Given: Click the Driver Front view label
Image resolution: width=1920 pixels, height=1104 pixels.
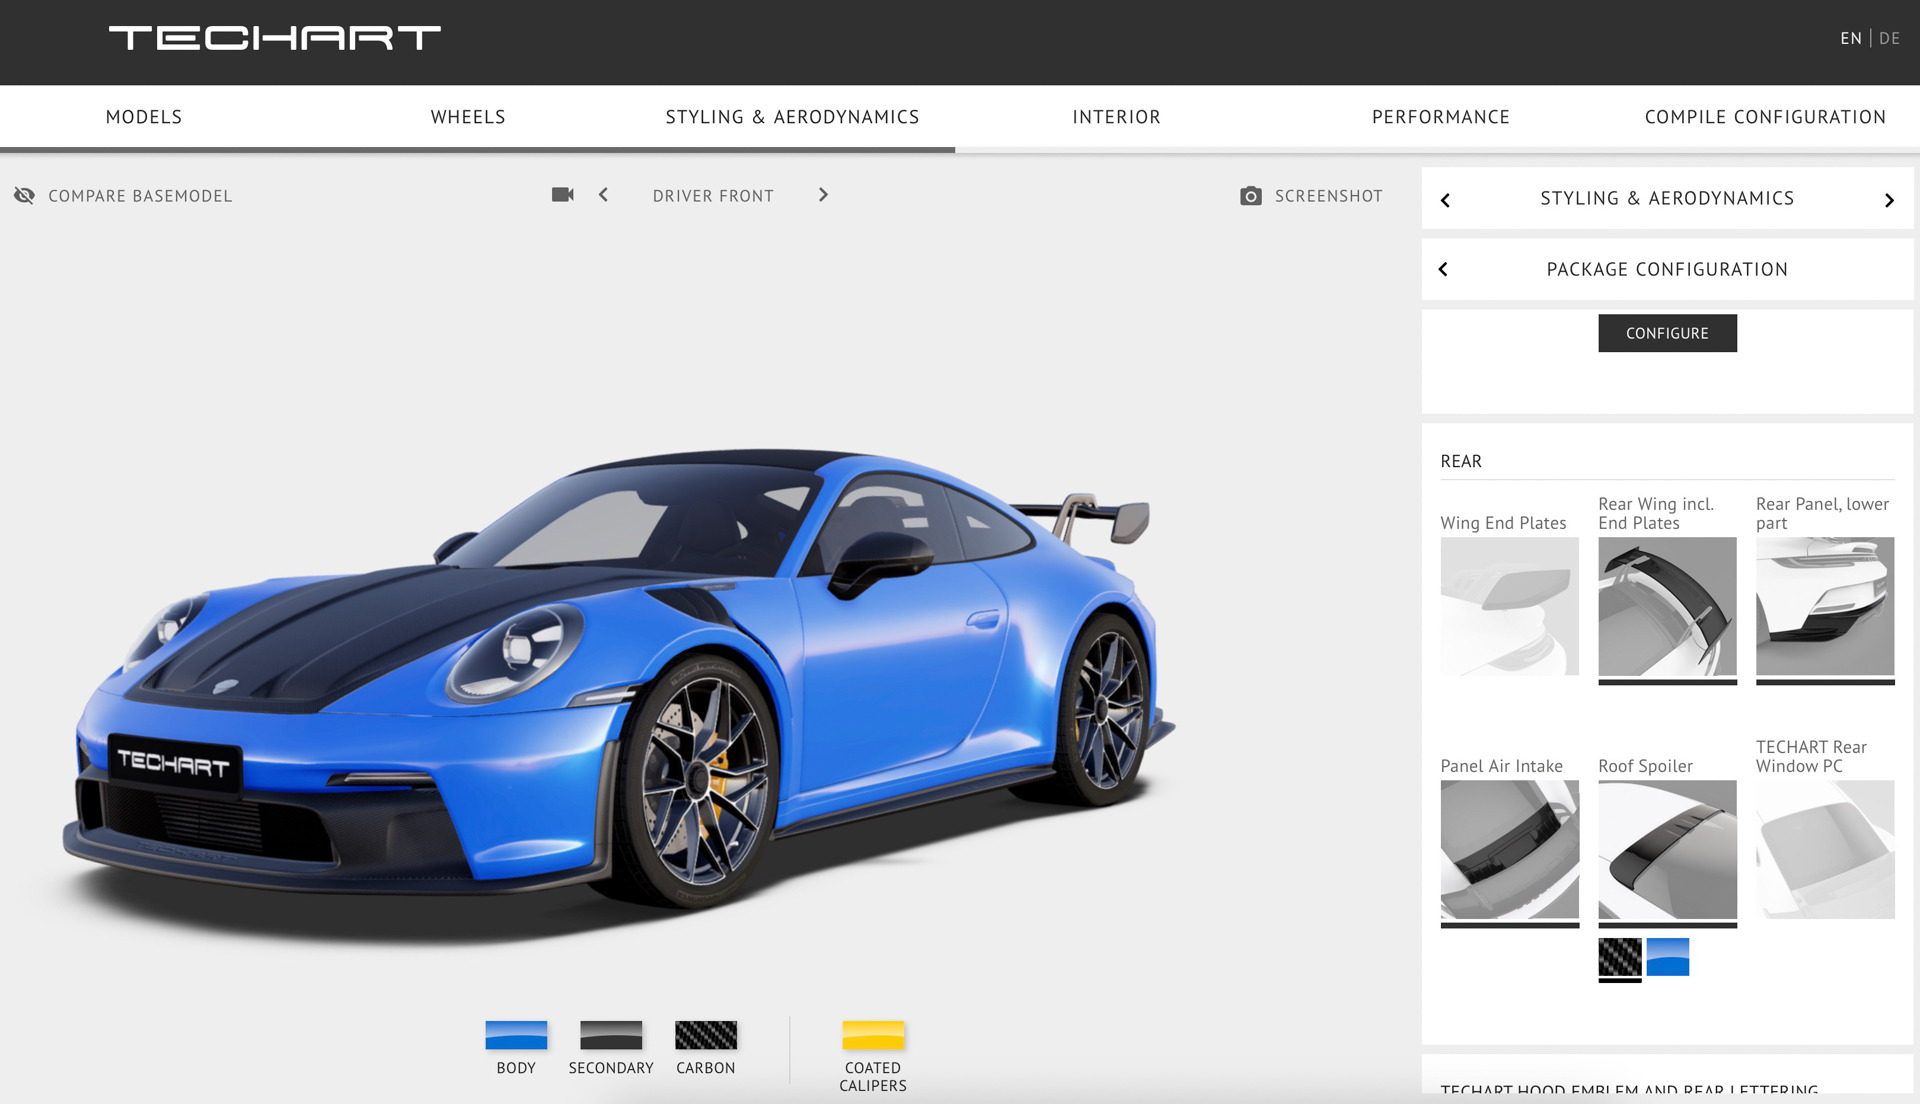Looking at the screenshot, I should (713, 196).
